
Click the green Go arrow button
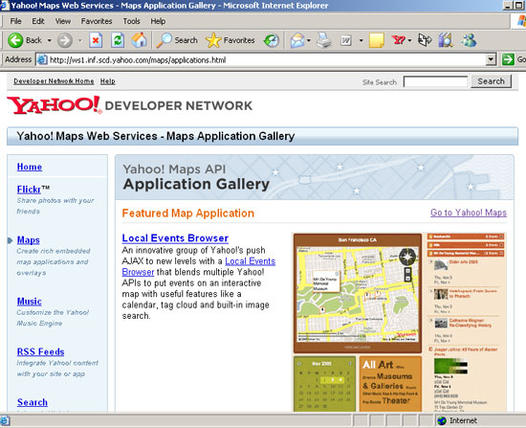click(508, 60)
